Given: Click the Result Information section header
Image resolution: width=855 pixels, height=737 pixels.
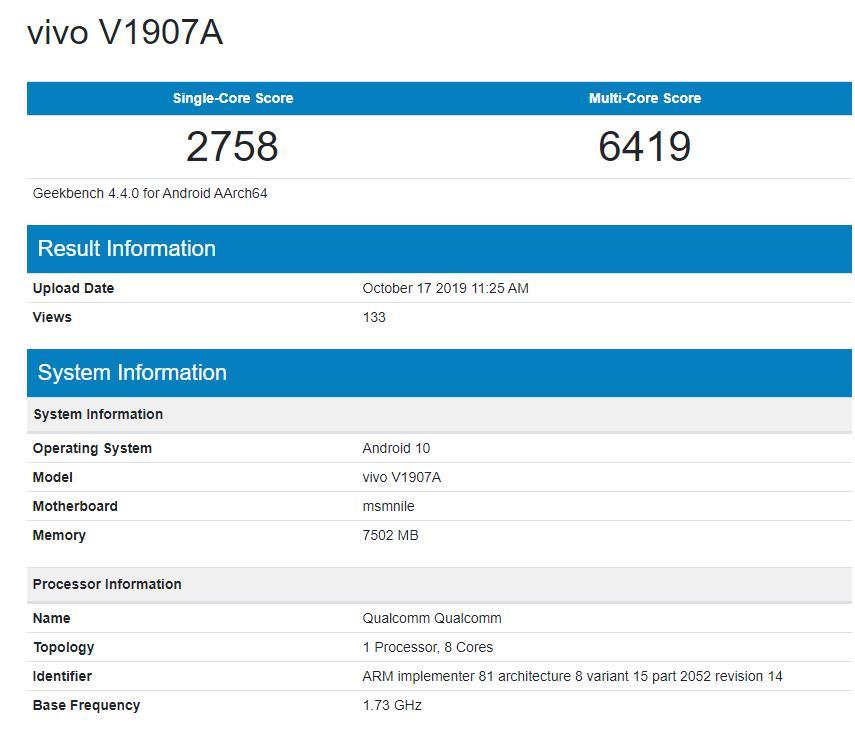Looking at the screenshot, I should point(127,249).
